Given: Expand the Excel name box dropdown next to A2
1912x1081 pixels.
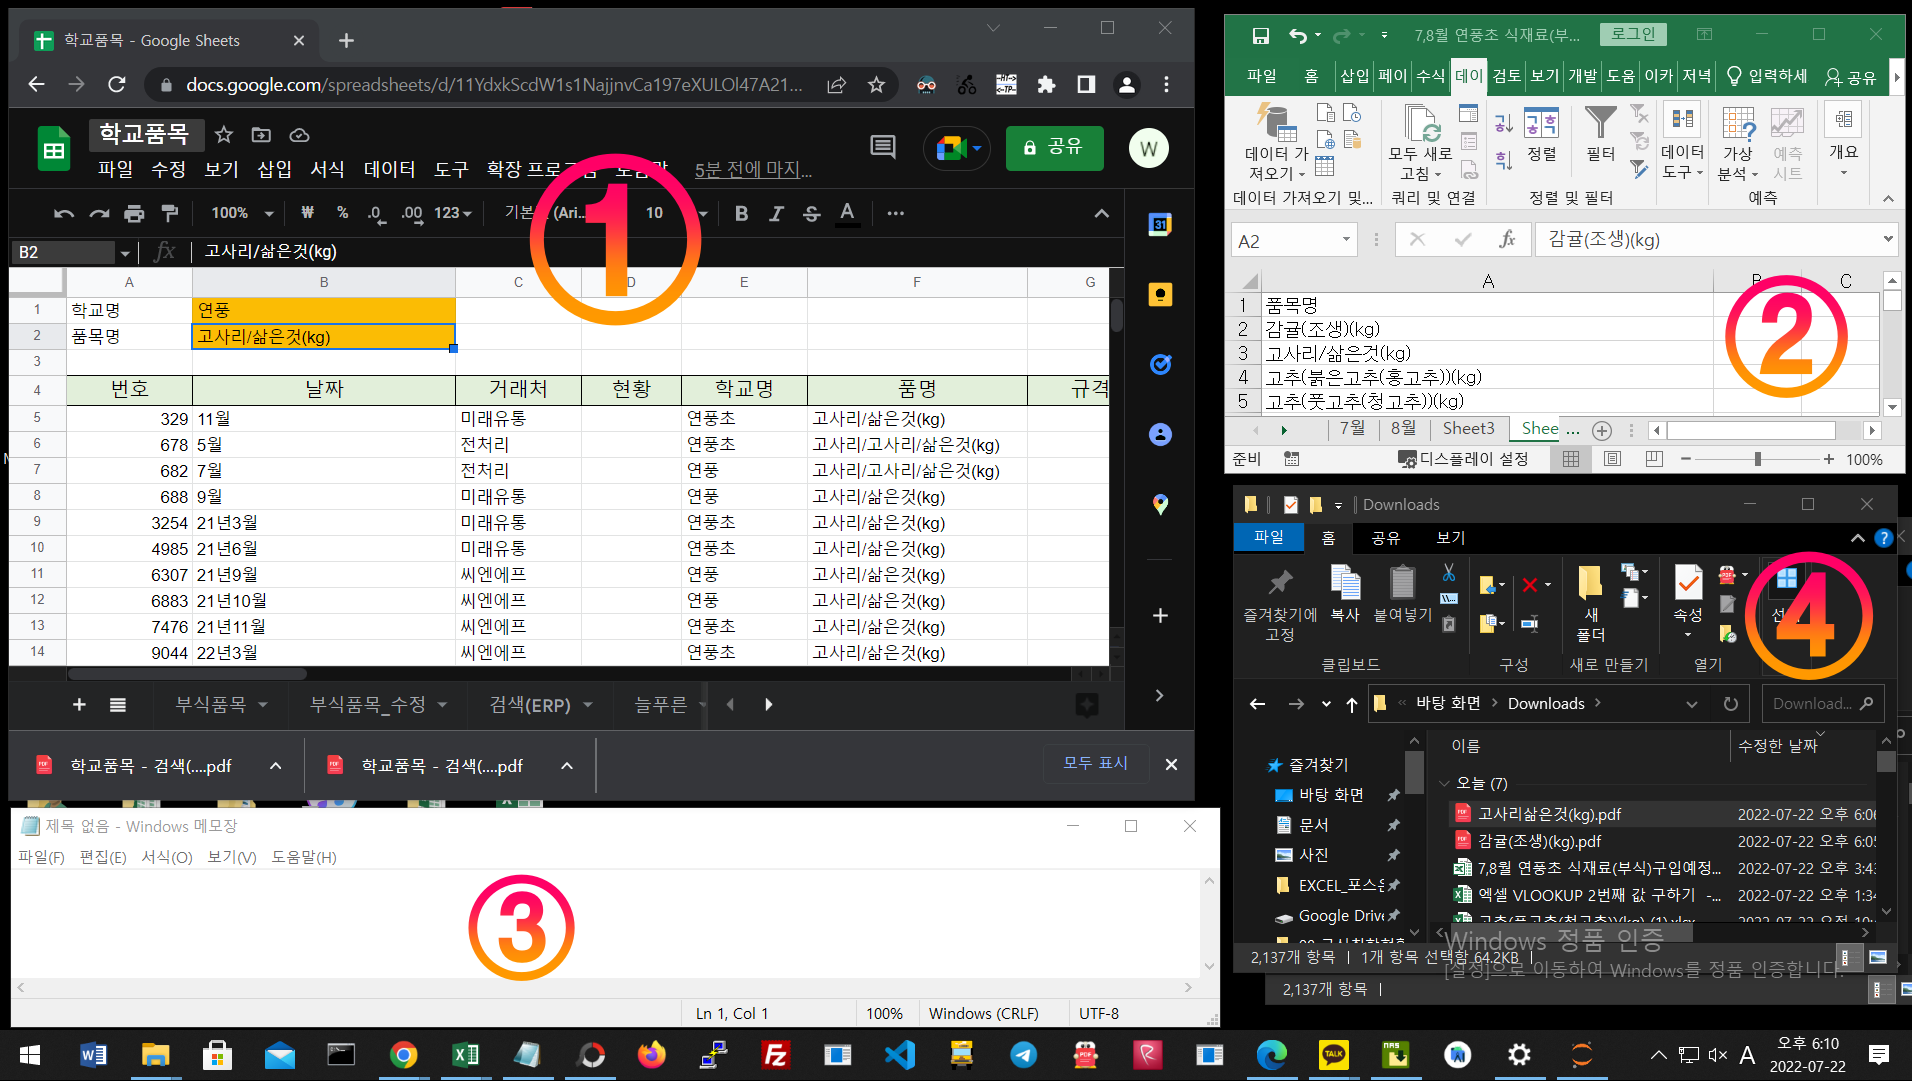Looking at the screenshot, I should [1346, 240].
